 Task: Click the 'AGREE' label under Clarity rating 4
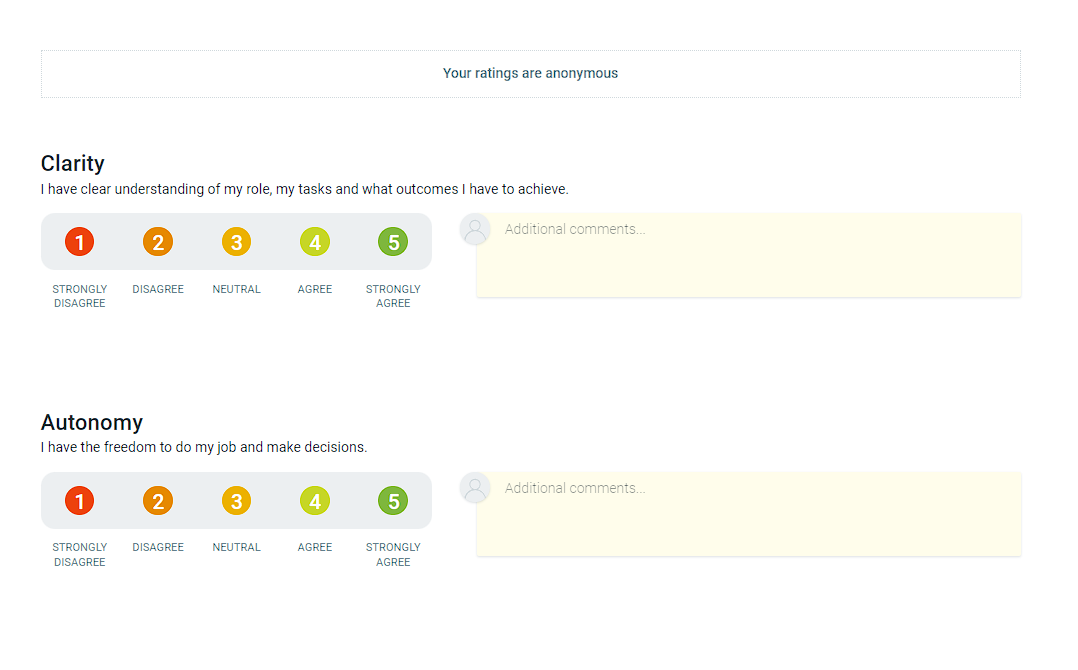[x=315, y=289]
